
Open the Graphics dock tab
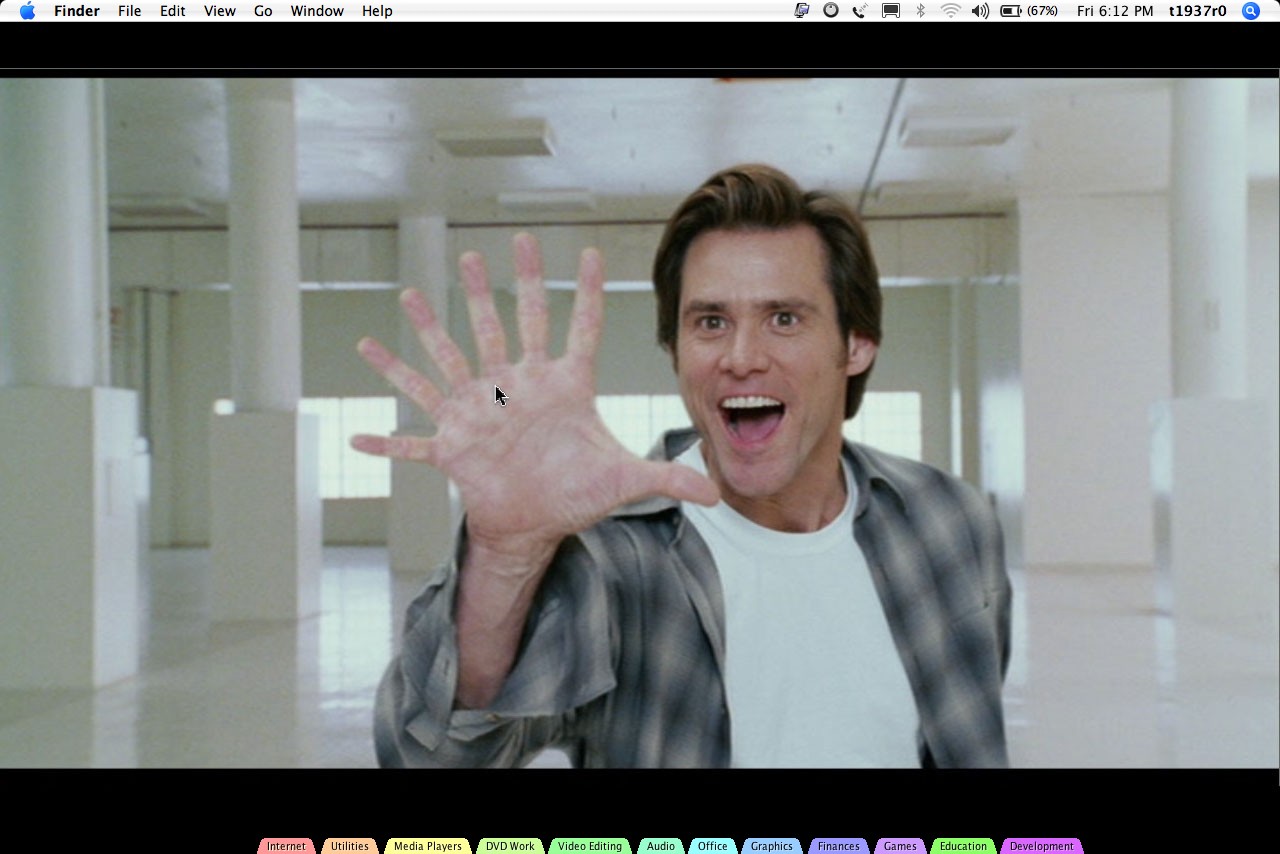[772, 846]
